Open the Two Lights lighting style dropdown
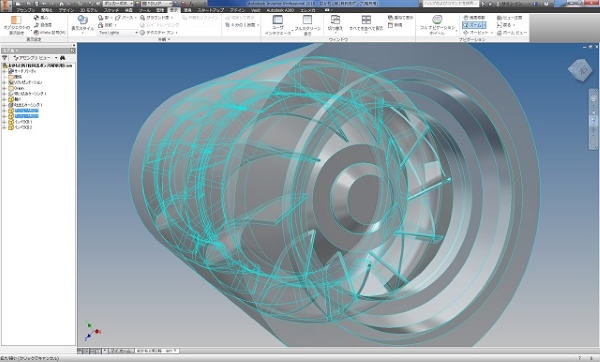This screenshot has width=600, height=362. click(118, 33)
